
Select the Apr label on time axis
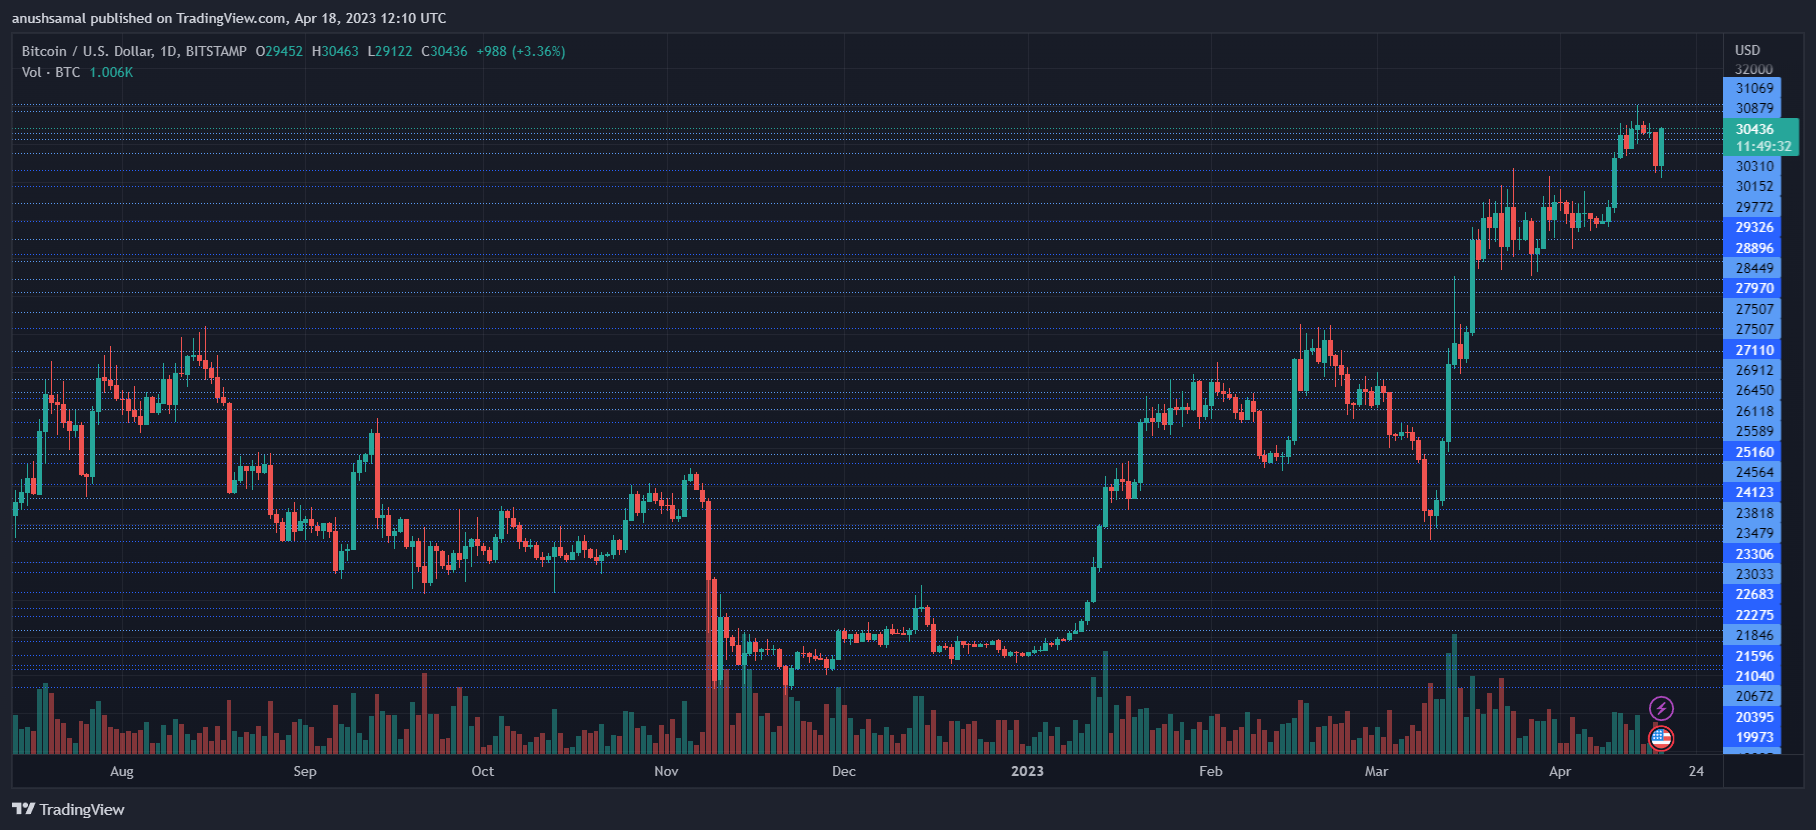tap(1560, 771)
